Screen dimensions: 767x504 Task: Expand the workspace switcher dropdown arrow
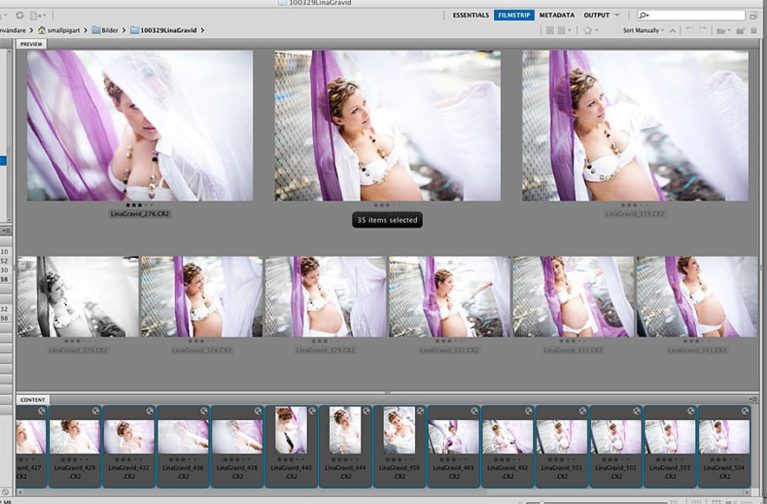point(617,16)
